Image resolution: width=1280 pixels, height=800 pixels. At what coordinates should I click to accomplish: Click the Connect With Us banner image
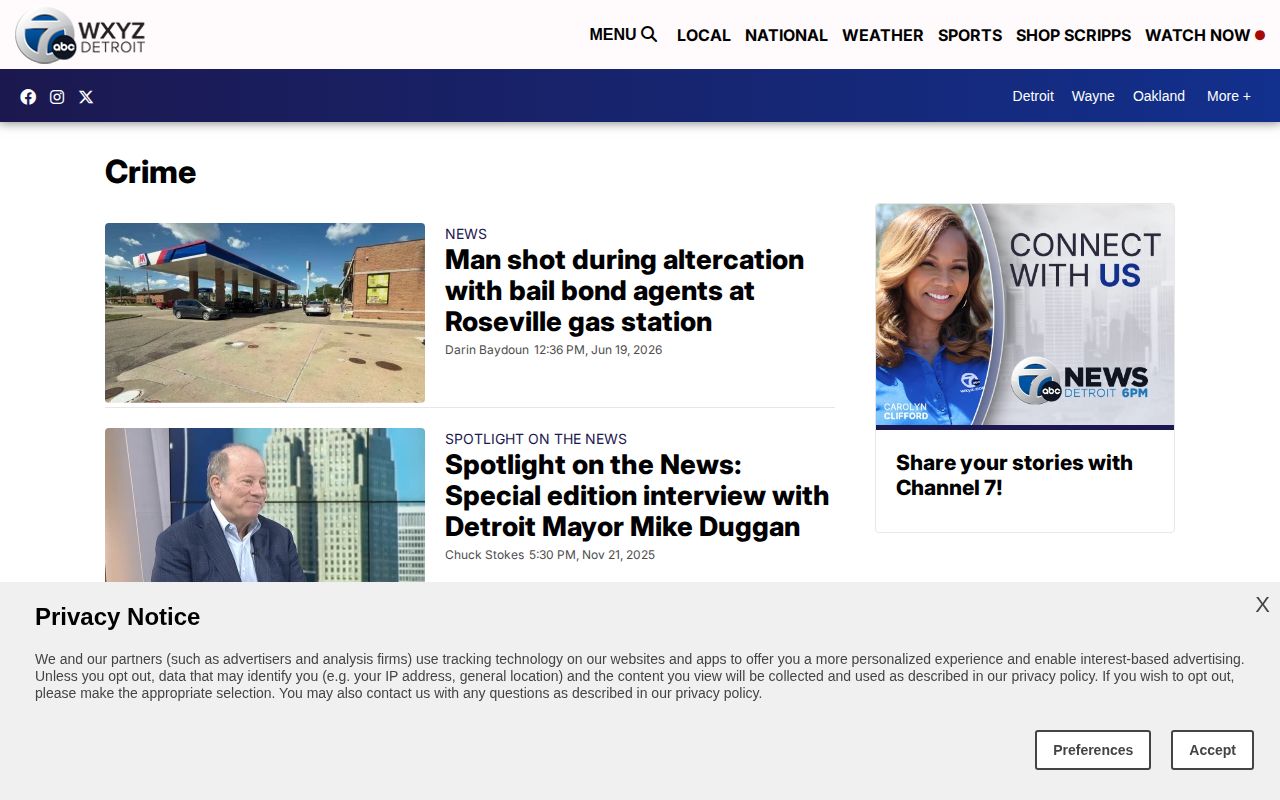pos(1025,316)
